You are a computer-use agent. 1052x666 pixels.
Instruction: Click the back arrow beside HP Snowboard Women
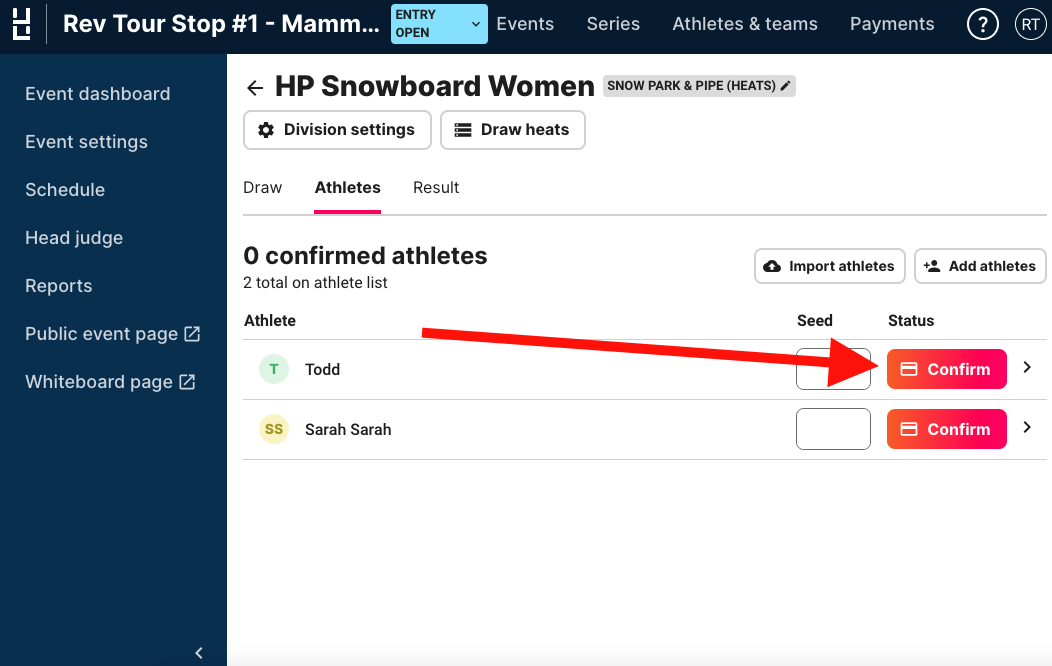(255, 87)
